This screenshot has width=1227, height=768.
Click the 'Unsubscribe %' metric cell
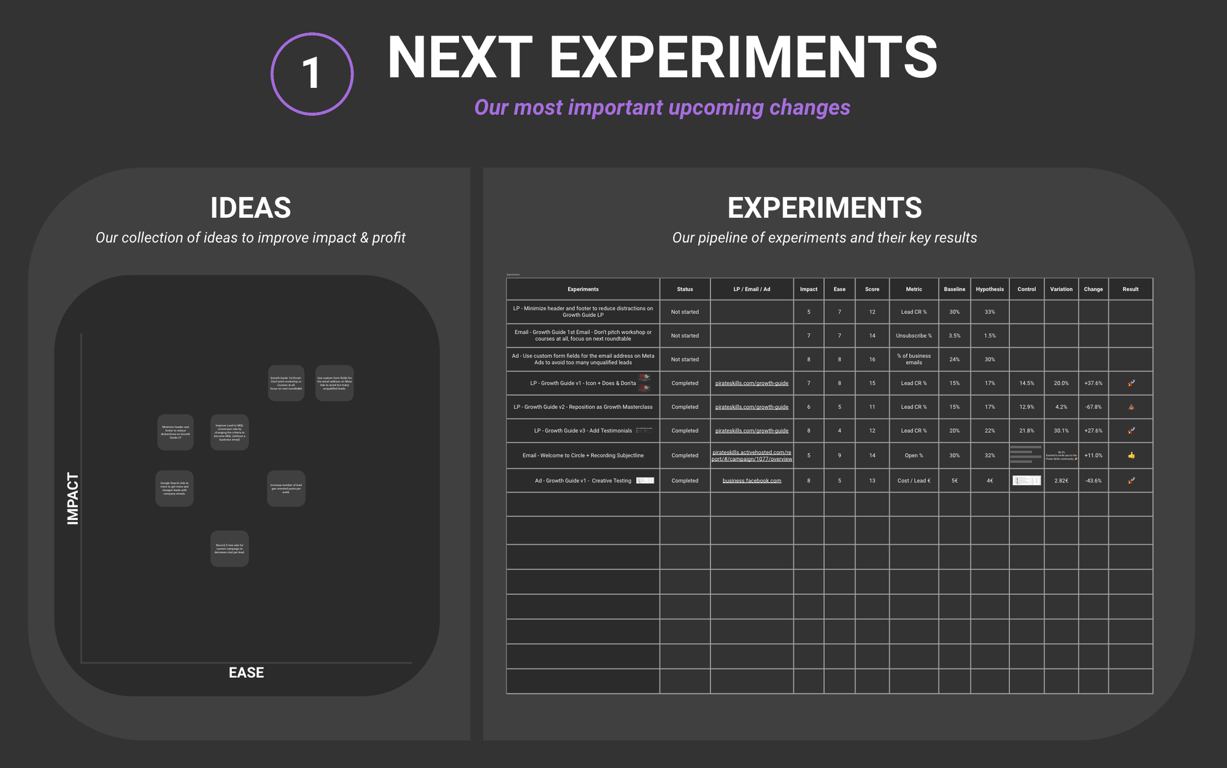point(914,336)
